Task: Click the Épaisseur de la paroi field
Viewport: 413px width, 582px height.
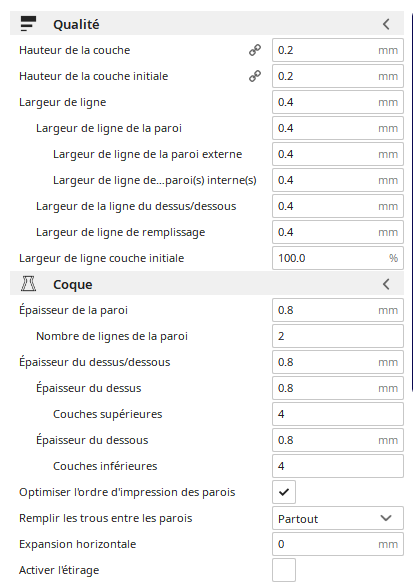Action: (x=338, y=310)
